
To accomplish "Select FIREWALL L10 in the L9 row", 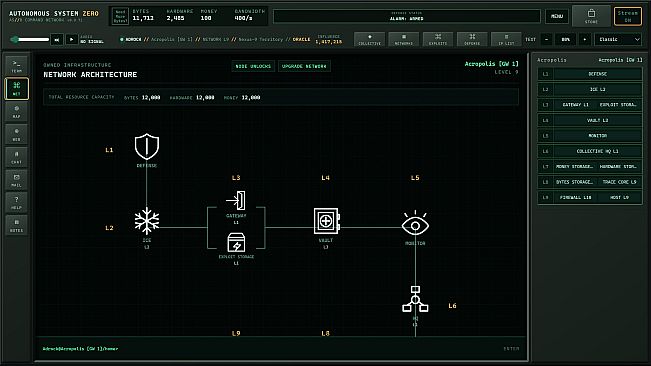I will click(x=575, y=198).
